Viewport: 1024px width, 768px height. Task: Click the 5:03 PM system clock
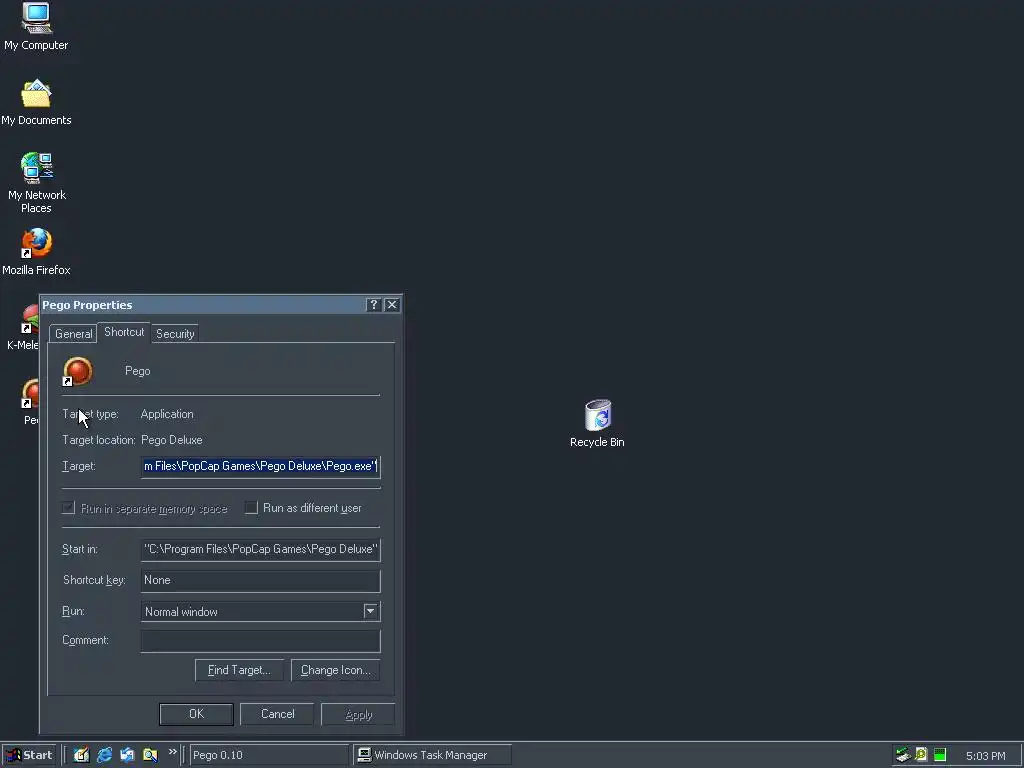[985, 756]
